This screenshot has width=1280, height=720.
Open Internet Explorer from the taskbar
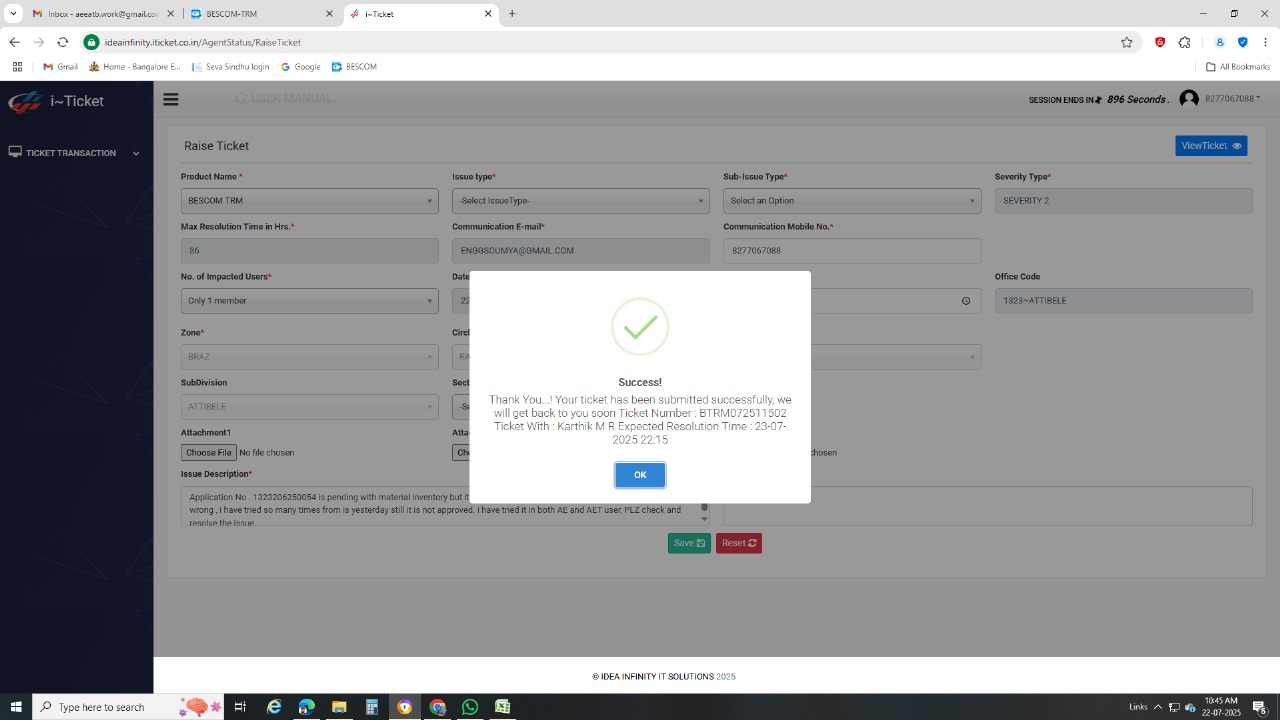tap(274, 707)
